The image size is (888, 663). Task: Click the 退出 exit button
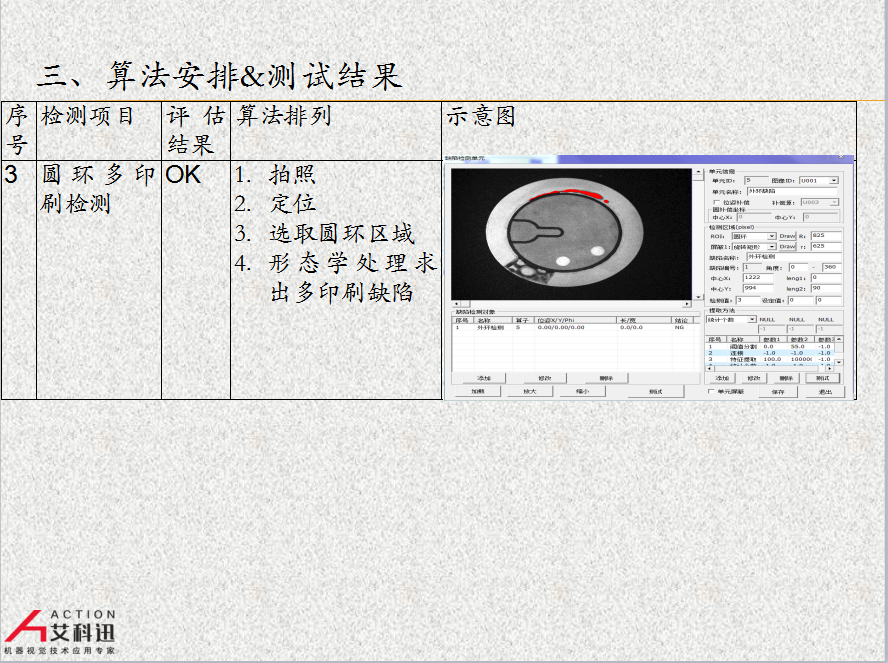[x=825, y=392]
